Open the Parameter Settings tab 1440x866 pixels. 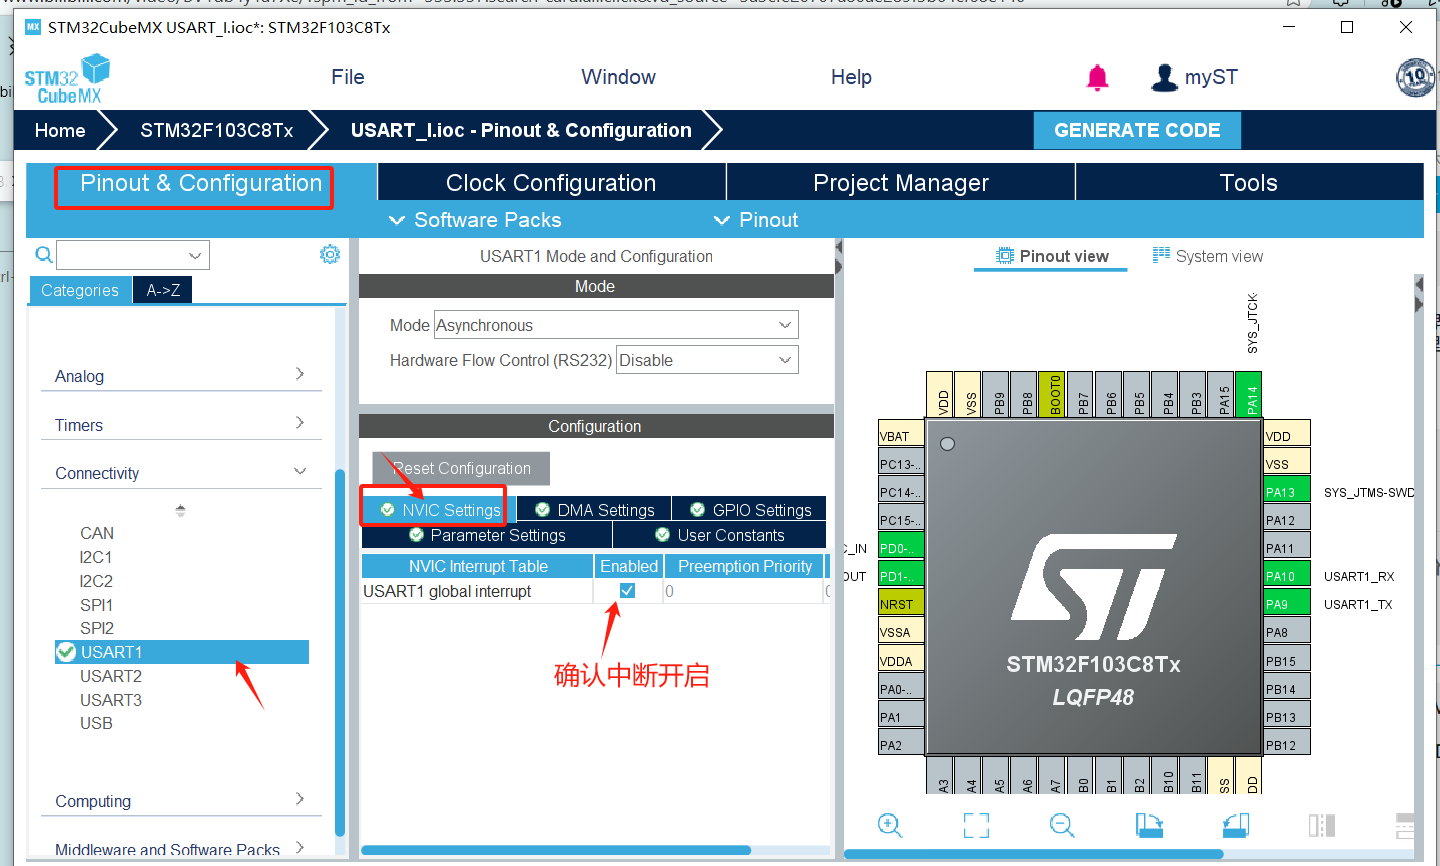[x=487, y=535]
